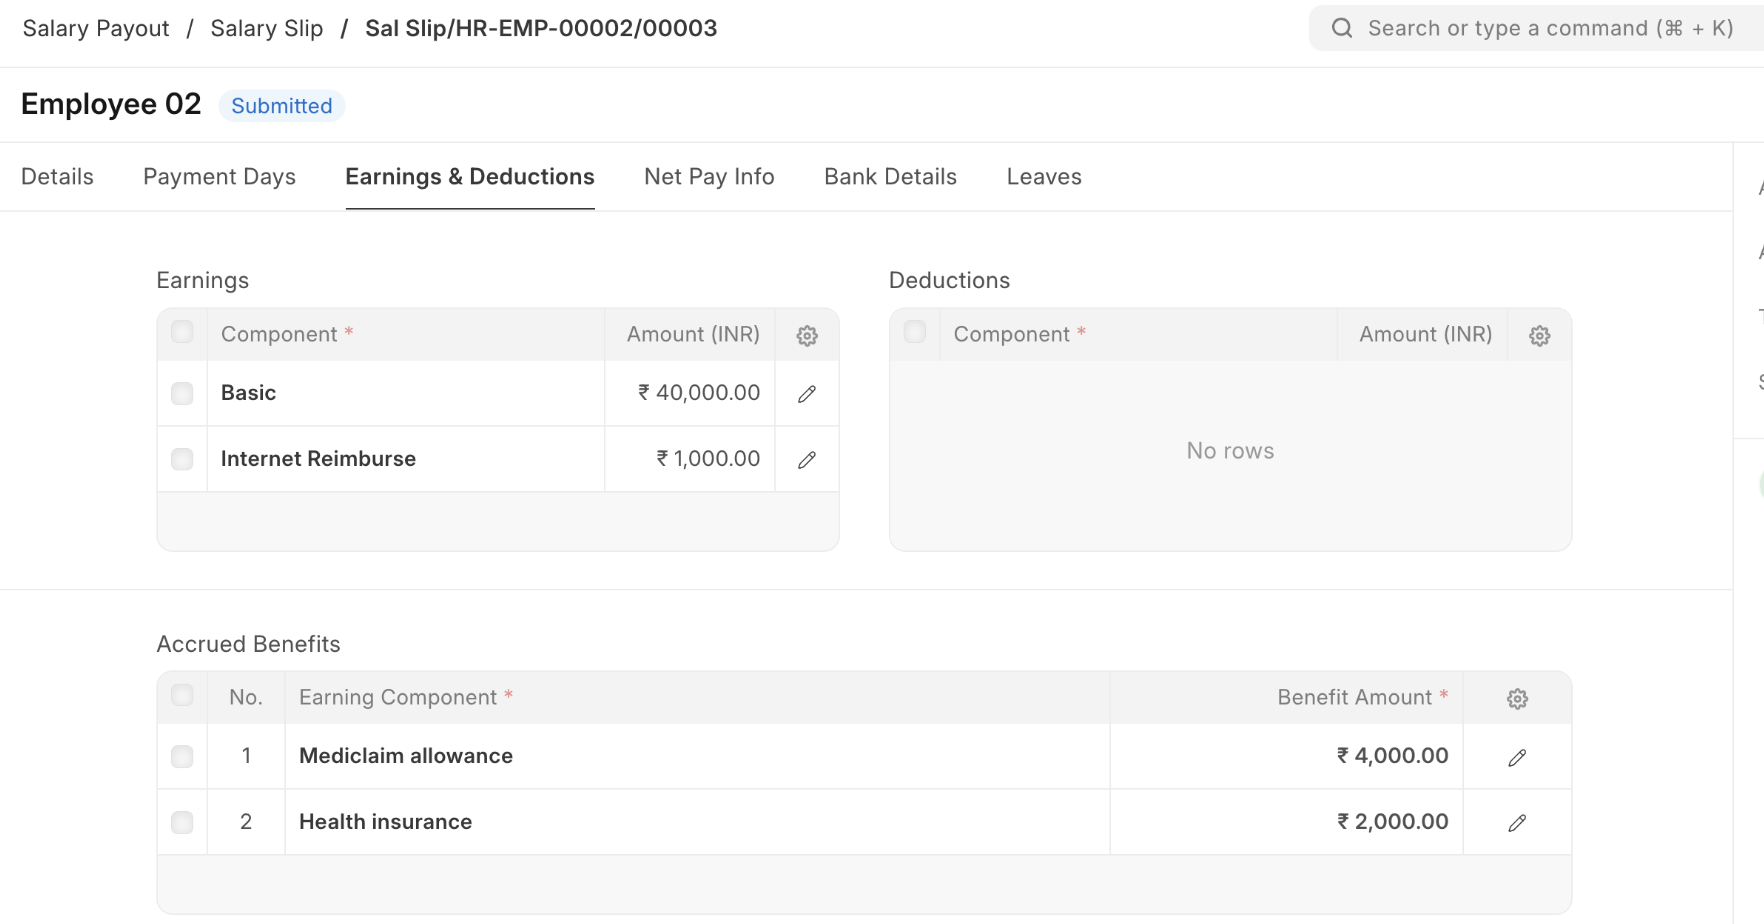Edit the Mediclaim allowance row

point(1517,758)
